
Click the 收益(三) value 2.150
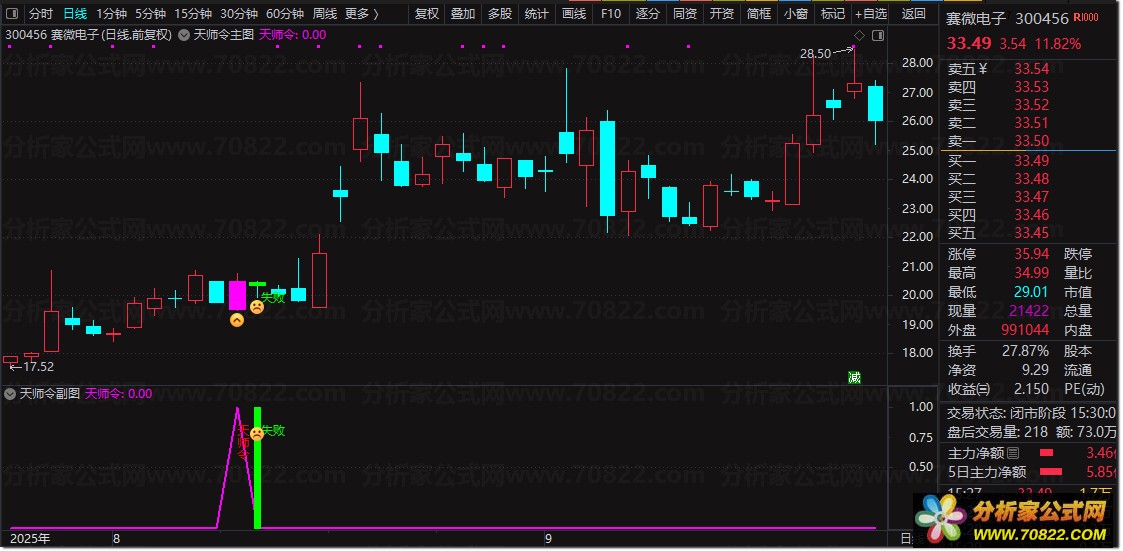pyautogui.click(x=1030, y=389)
